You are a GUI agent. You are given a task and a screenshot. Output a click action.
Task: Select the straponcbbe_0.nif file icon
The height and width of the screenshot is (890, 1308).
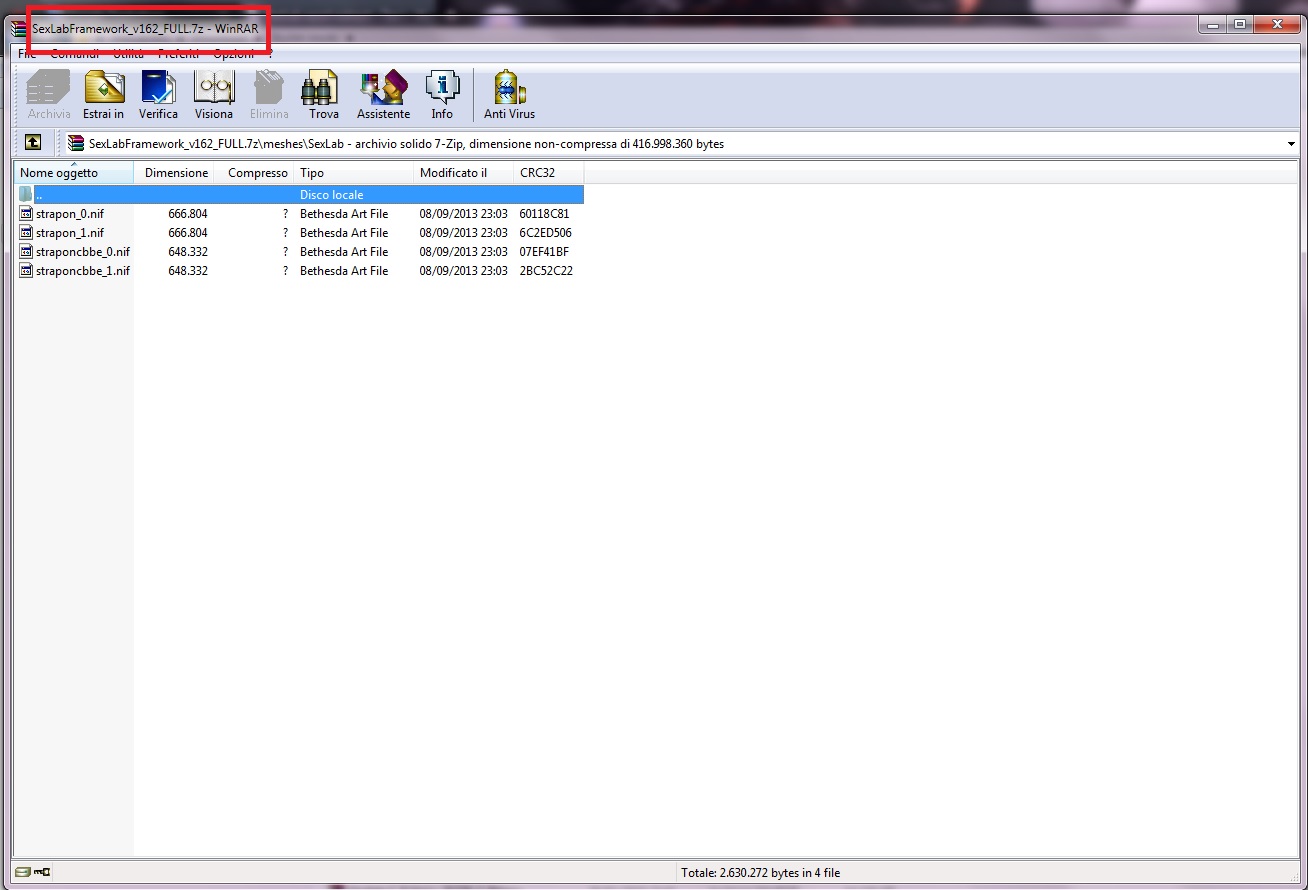pyautogui.click(x=26, y=252)
